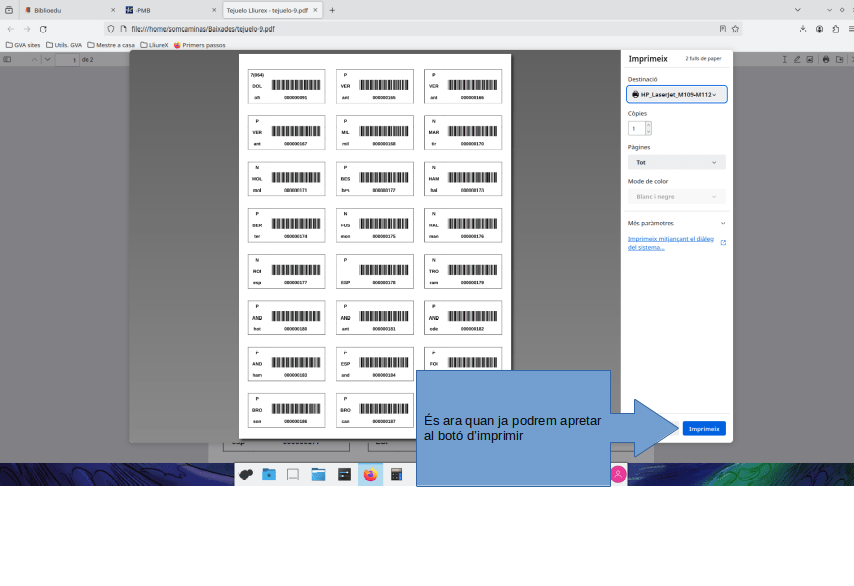
Task: Click the PDF viewer save download icon
Action: 839,59
